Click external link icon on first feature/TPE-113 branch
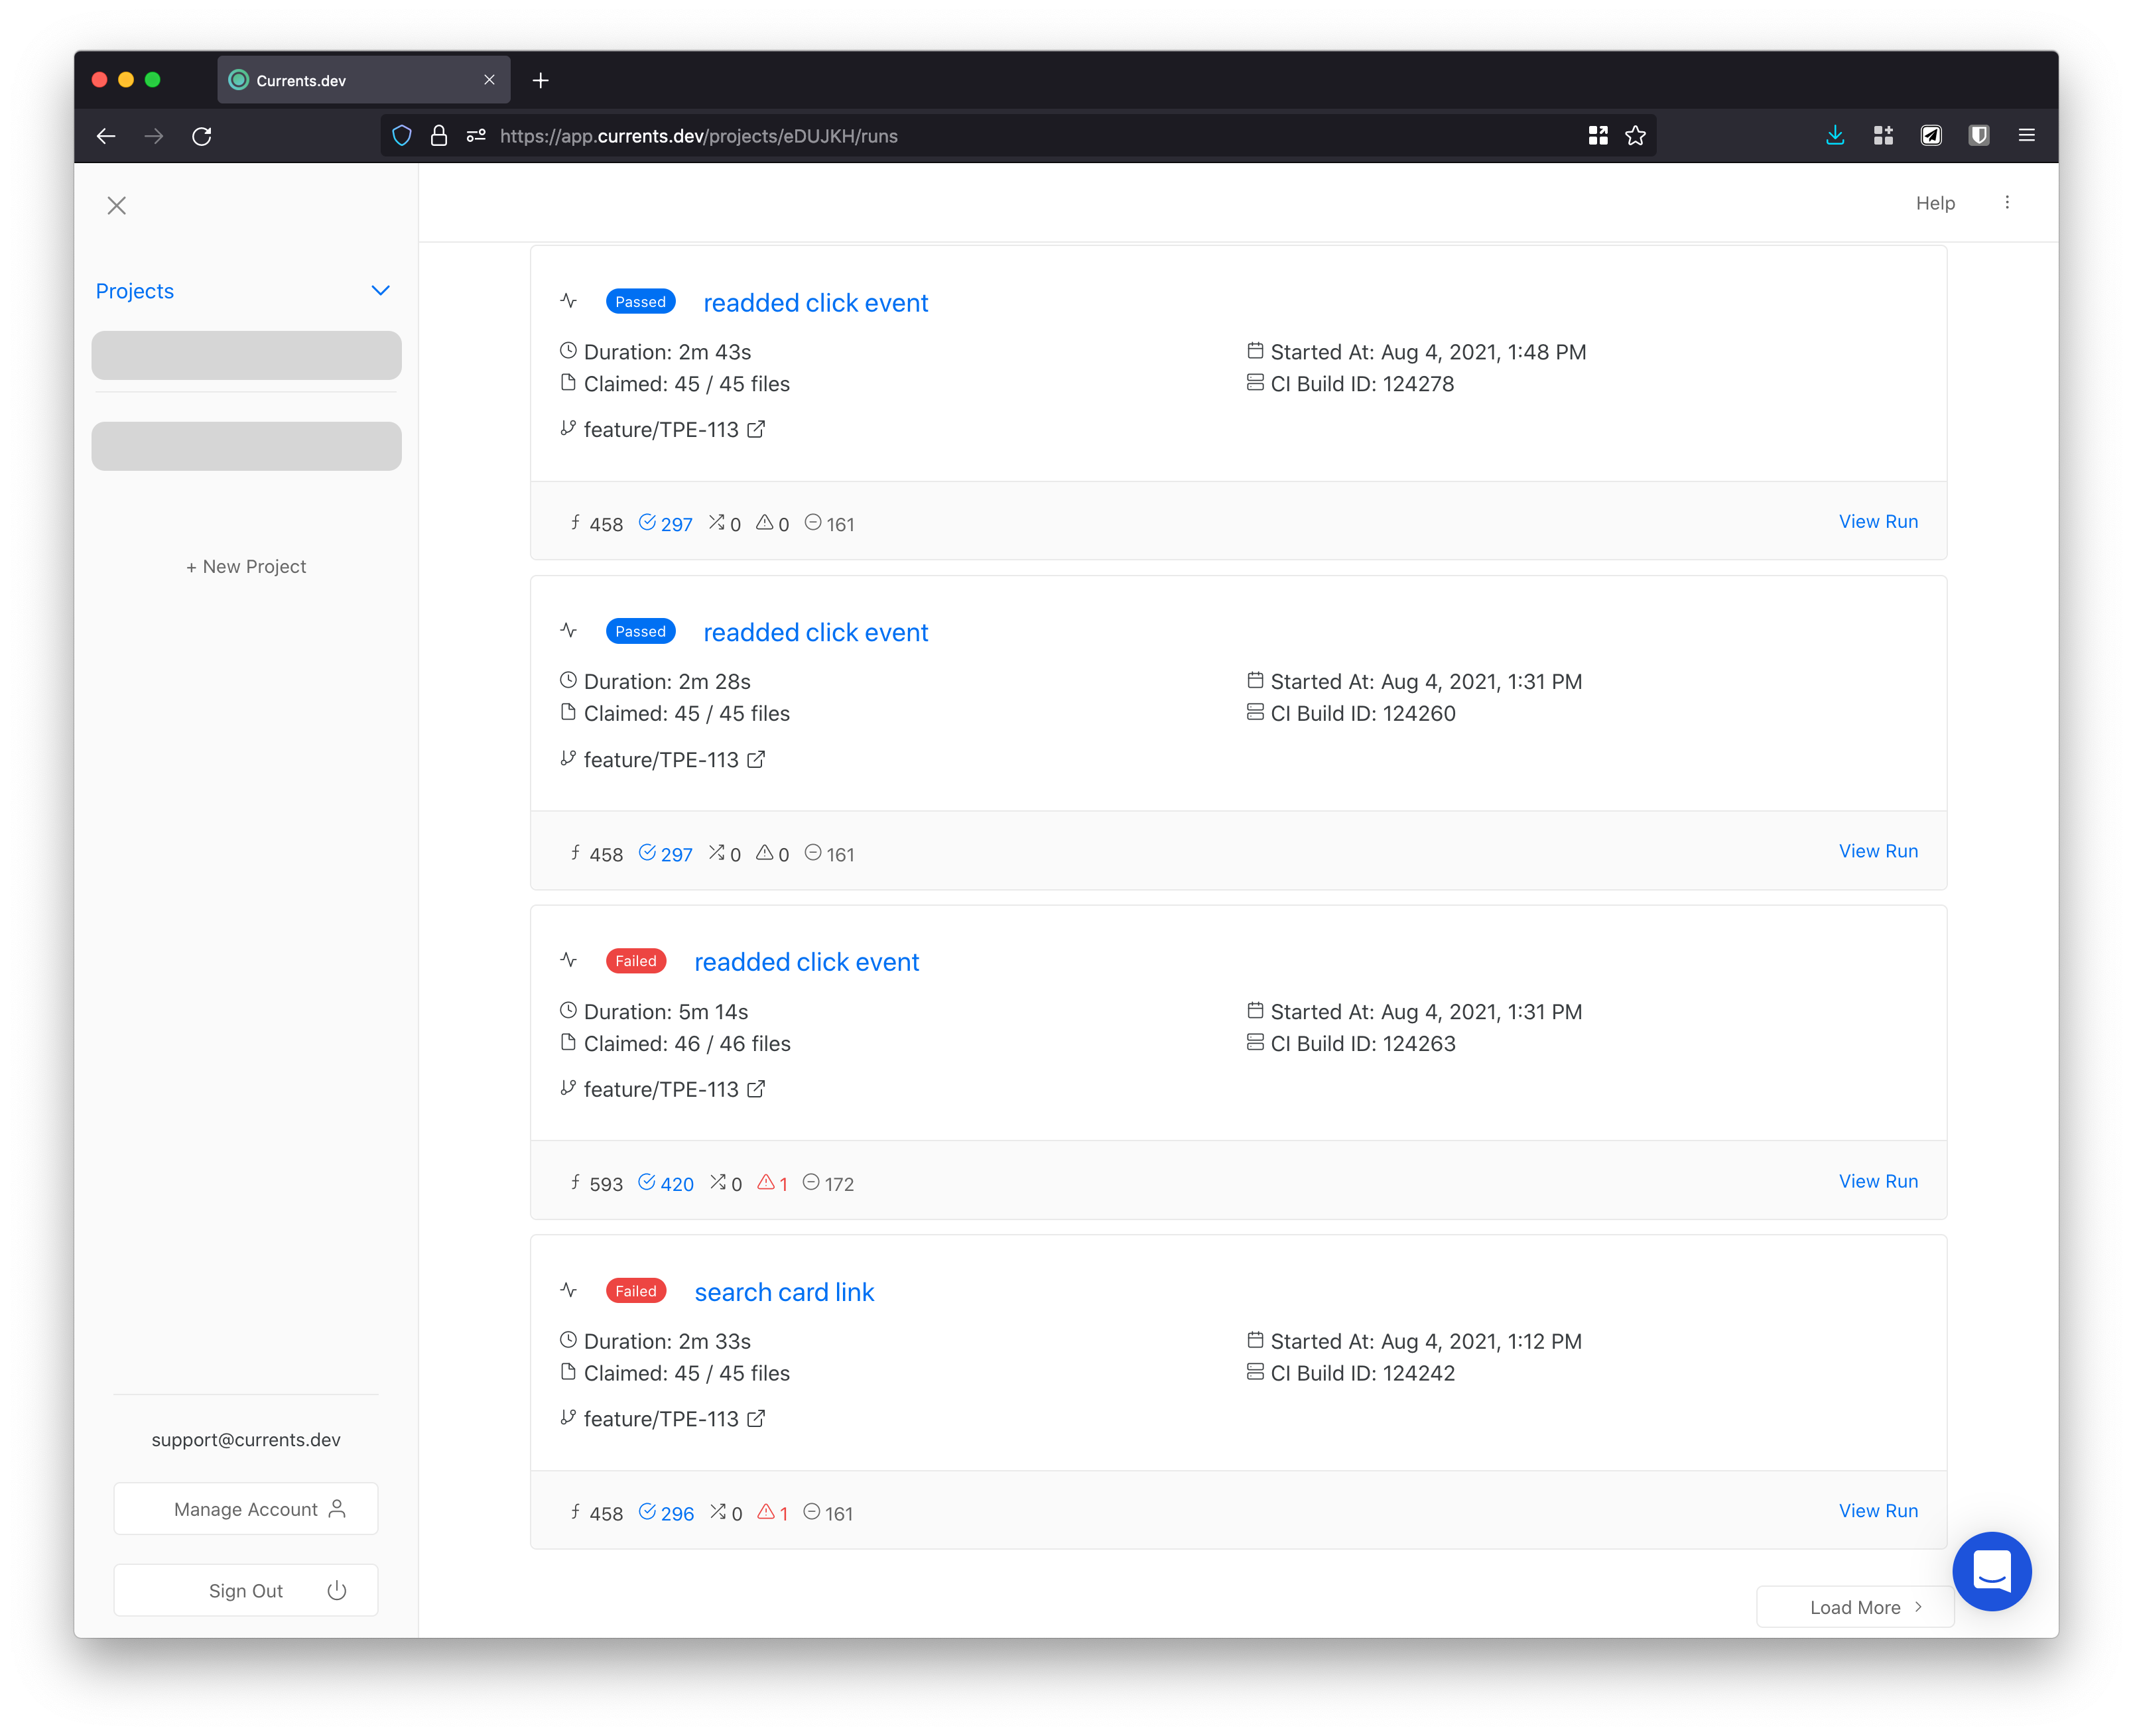The height and width of the screenshot is (1736, 2133). tap(756, 430)
